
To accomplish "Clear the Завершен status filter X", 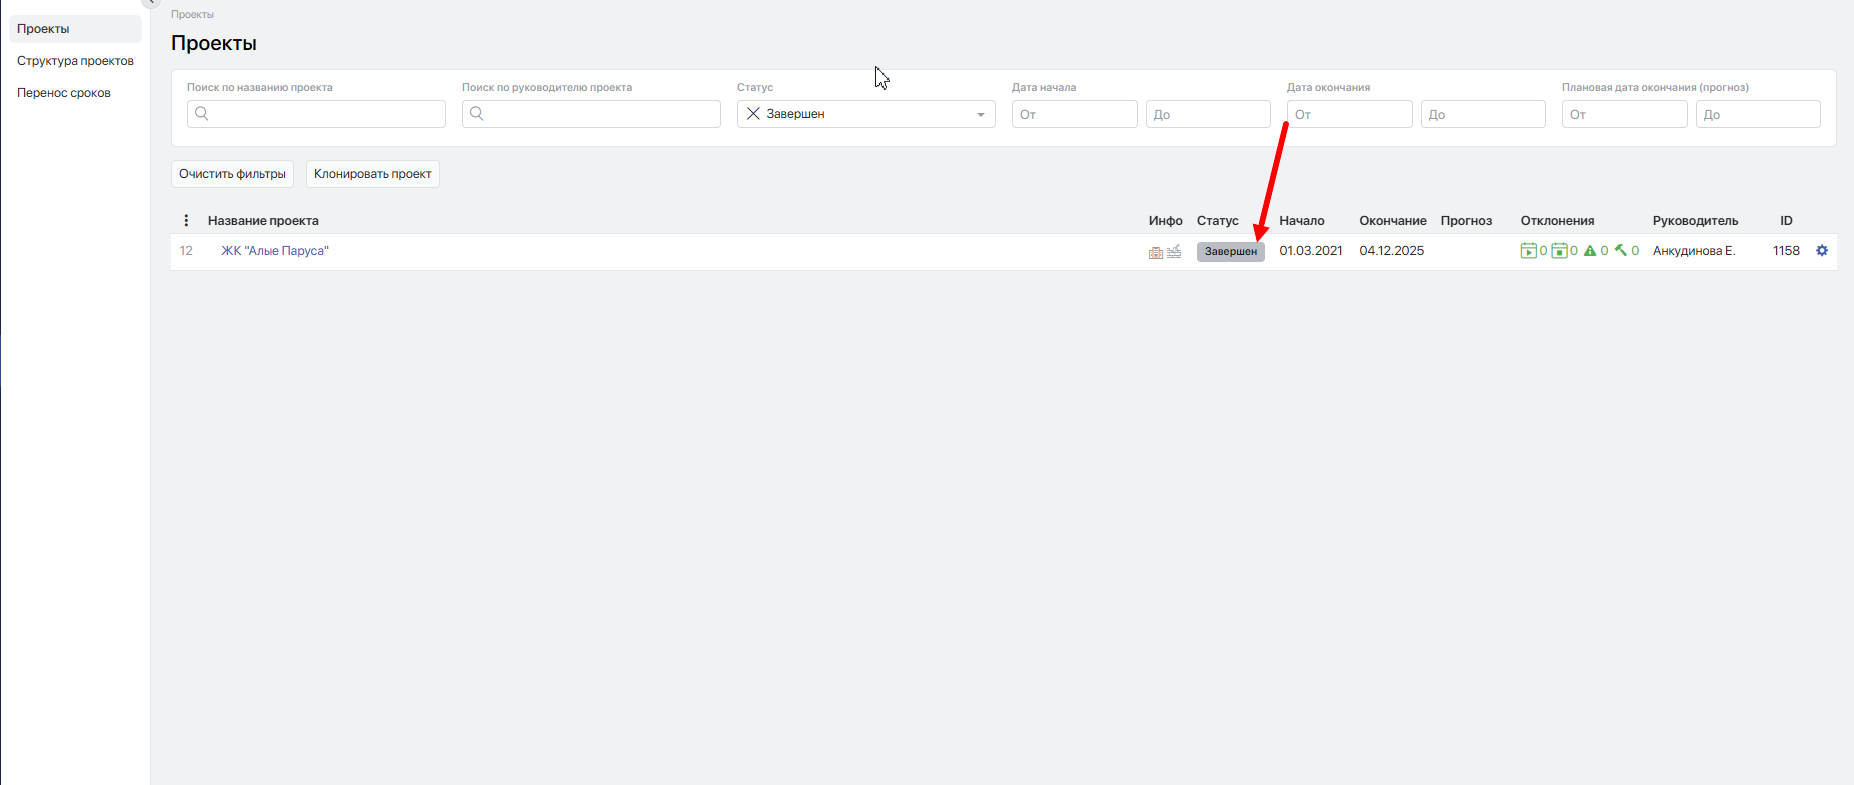I will [754, 114].
